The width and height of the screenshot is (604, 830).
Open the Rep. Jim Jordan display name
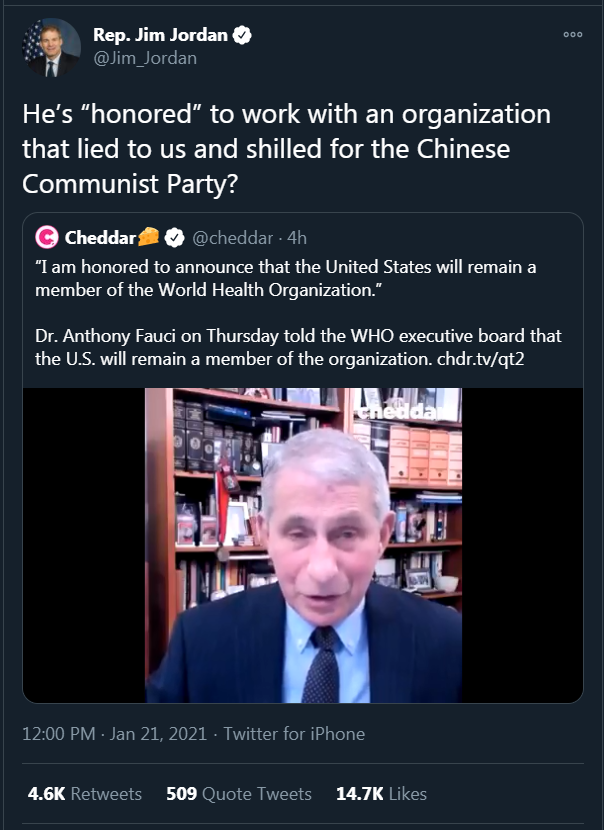click(x=160, y=35)
